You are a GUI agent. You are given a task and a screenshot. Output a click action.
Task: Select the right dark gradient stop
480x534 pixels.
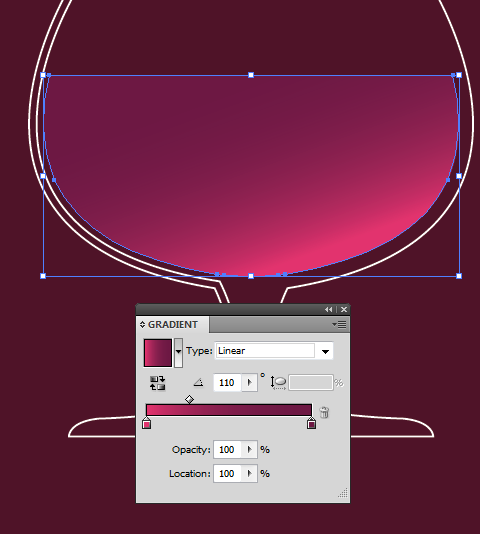click(311, 423)
